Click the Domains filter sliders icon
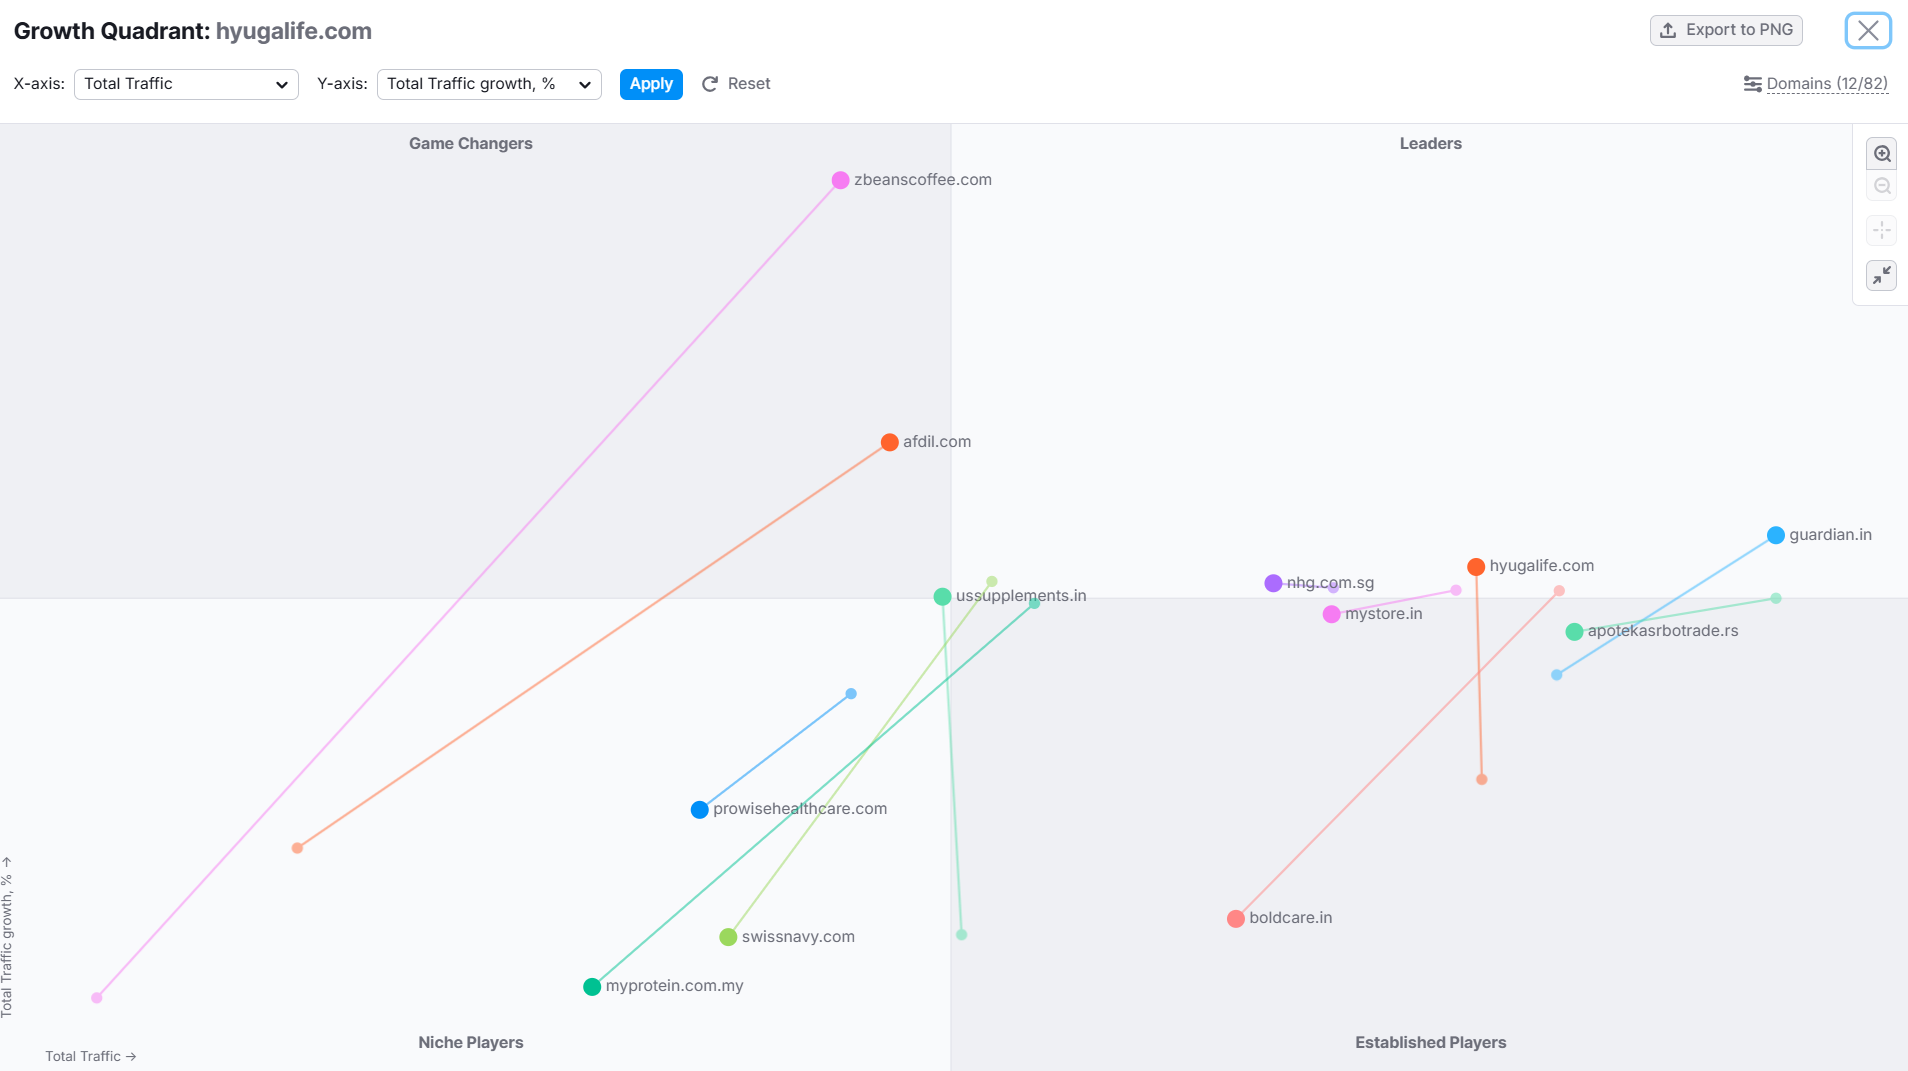The width and height of the screenshot is (1908, 1071). tap(1752, 84)
